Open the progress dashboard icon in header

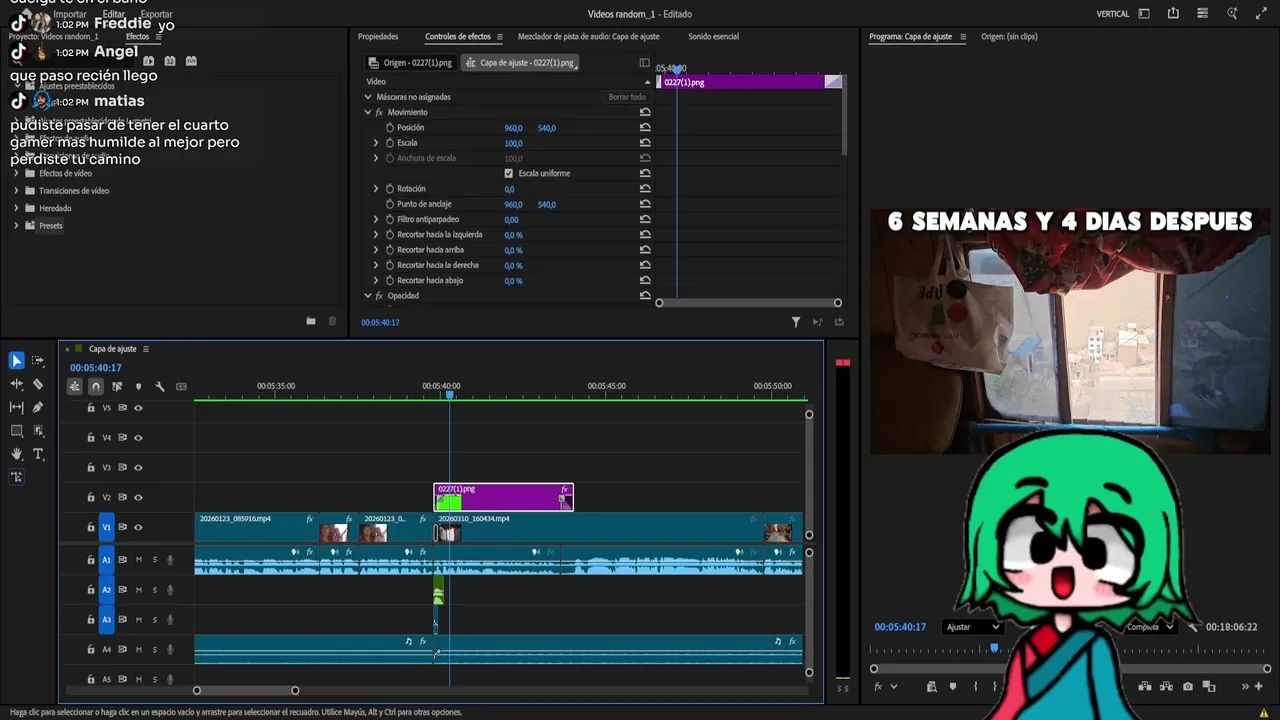point(1202,14)
